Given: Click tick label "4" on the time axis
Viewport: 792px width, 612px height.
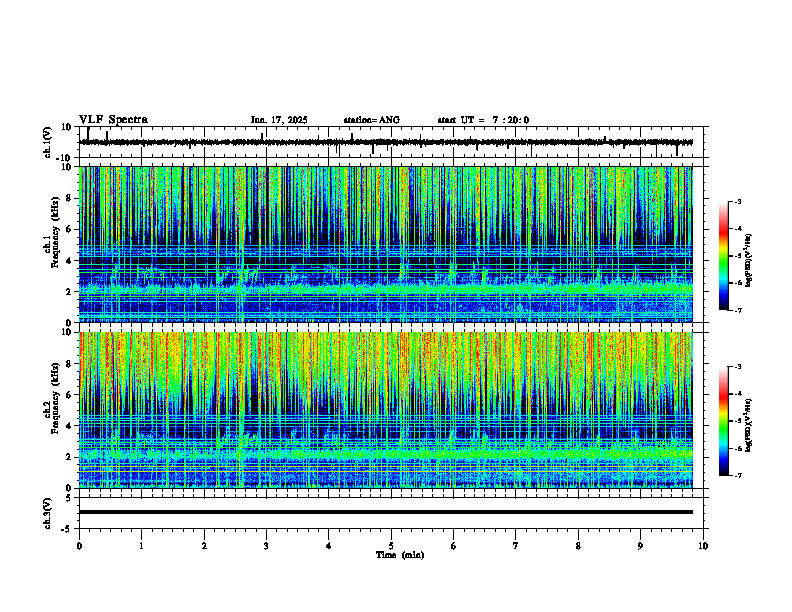Looking at the screenshot, I should 329,546.
